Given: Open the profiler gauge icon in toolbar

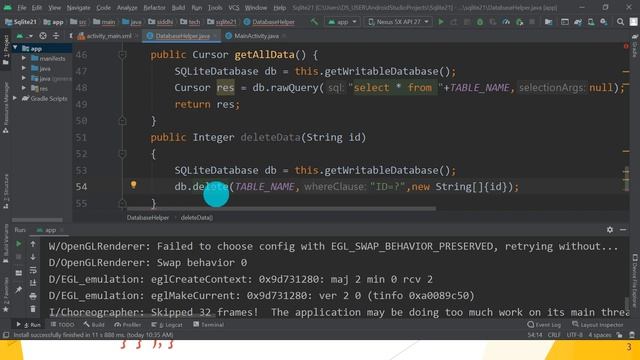Looking at the screenshot, I should coord(506,22).
